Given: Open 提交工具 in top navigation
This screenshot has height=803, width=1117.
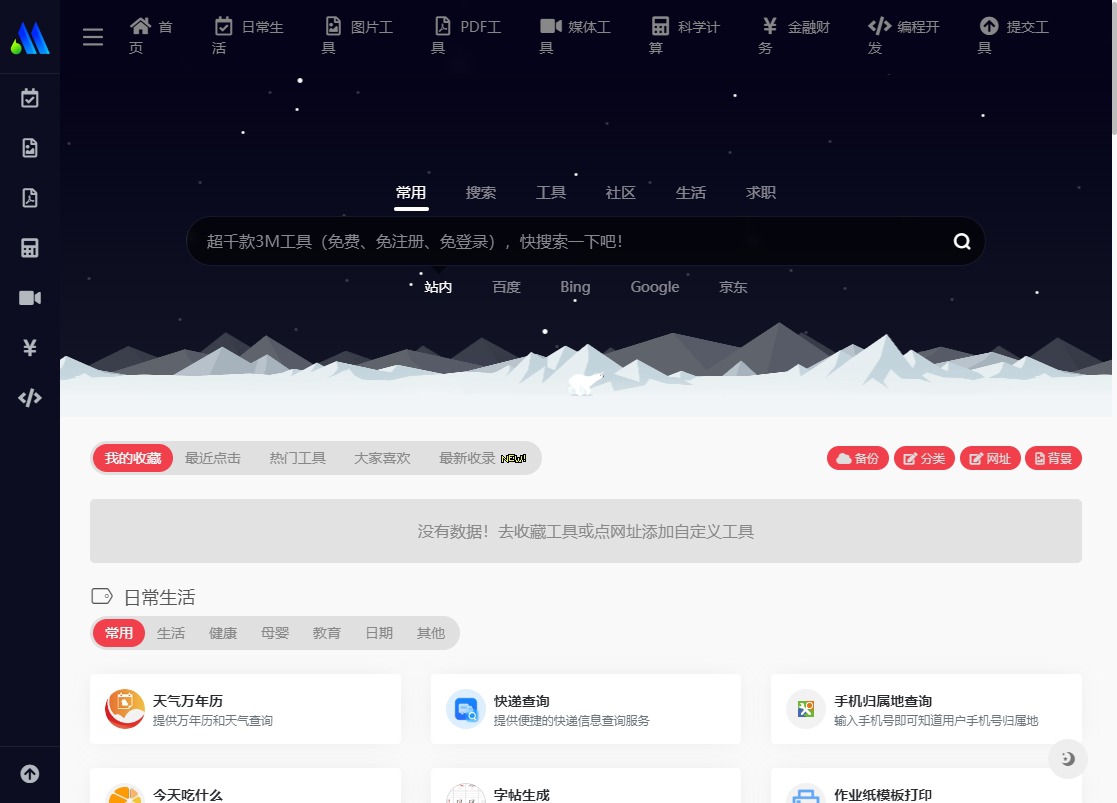Looking at the screenshot, I should point(1013,36).
